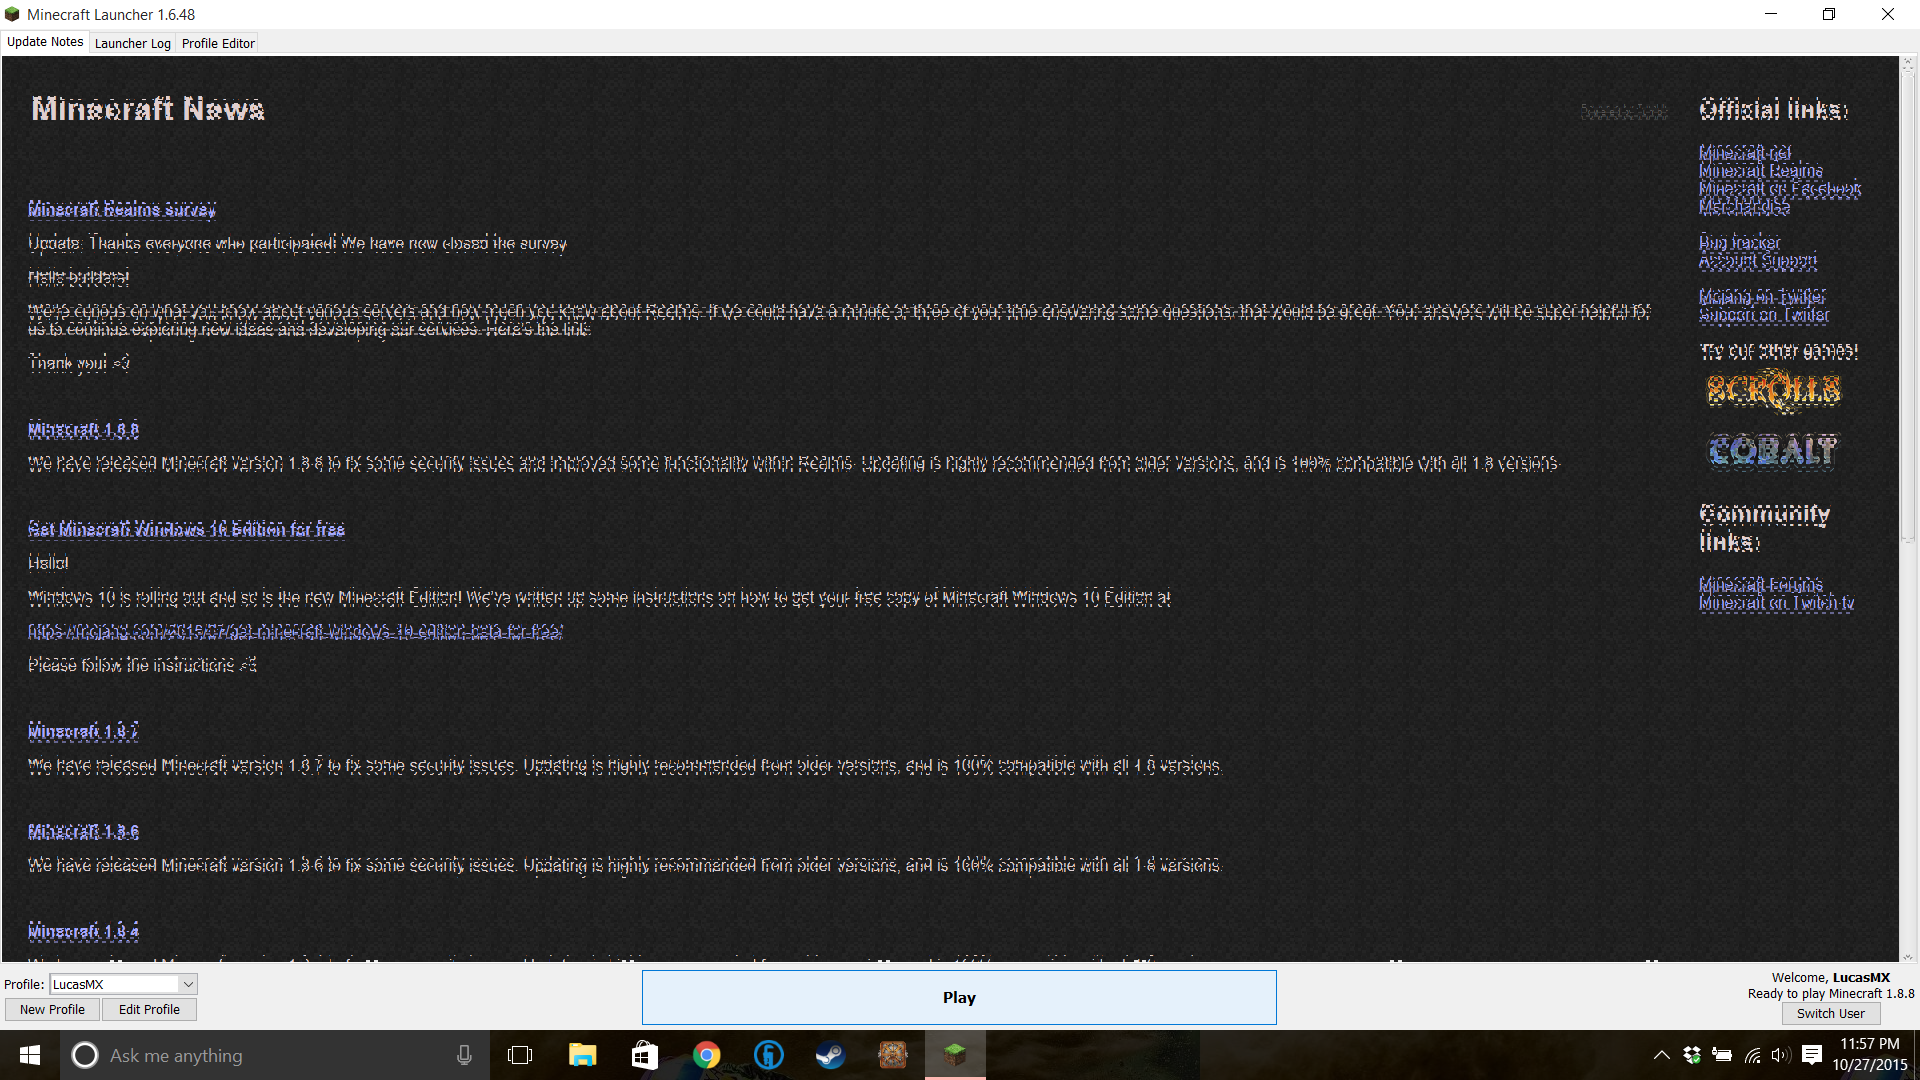Open the Minecraft Realms survey link
Screen dimensions: 1920x1080
click(122, 209)
